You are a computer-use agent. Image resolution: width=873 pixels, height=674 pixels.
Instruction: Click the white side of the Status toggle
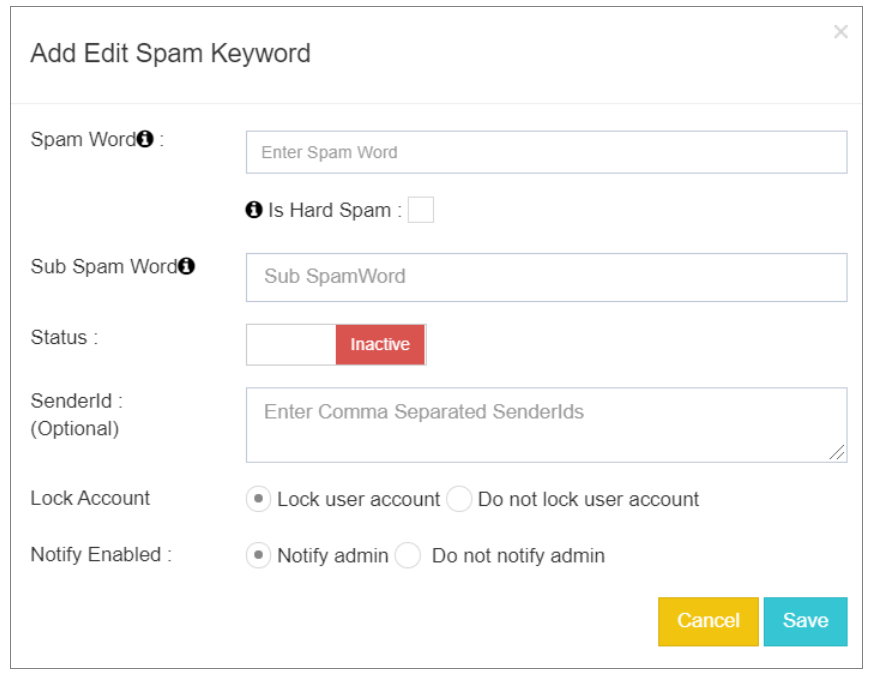(290, 344)
